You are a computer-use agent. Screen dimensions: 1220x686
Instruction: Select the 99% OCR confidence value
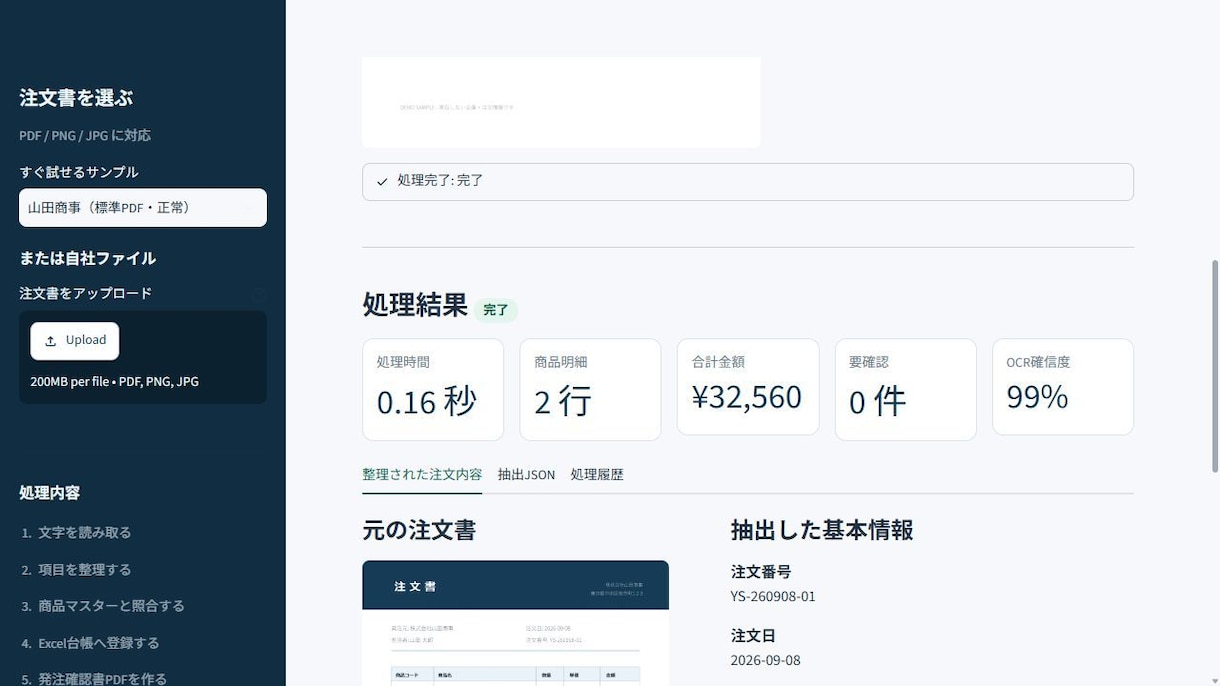click(x=1037, y=397)
